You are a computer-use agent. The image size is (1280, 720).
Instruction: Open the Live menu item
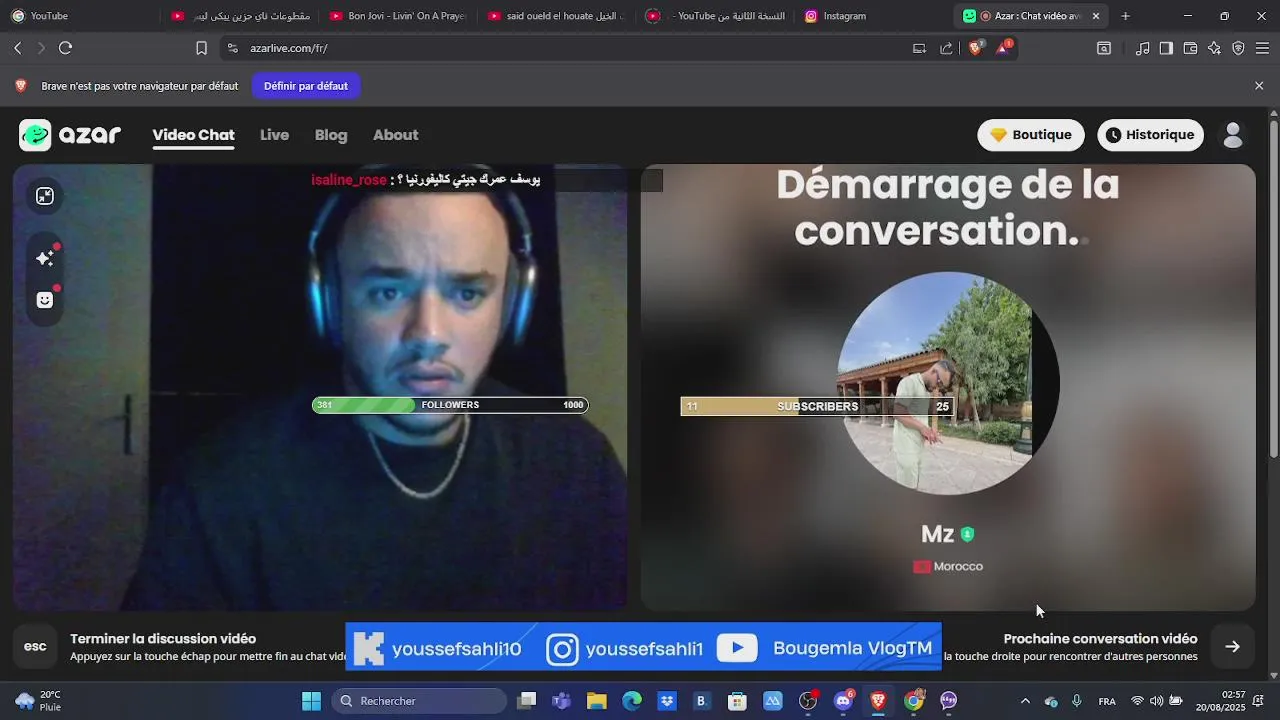coord(274,135)
